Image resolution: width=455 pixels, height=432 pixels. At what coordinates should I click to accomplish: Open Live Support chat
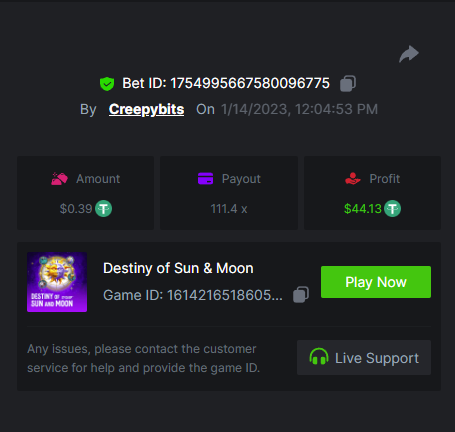364,358
